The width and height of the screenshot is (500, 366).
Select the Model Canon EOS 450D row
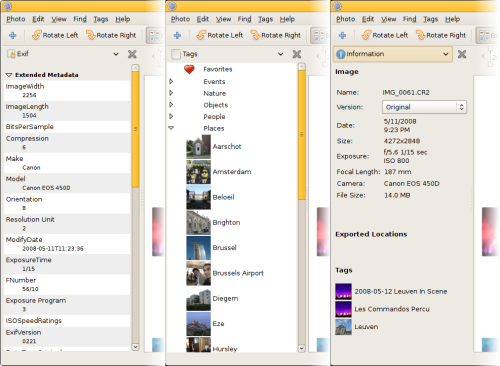pos(67,183)
